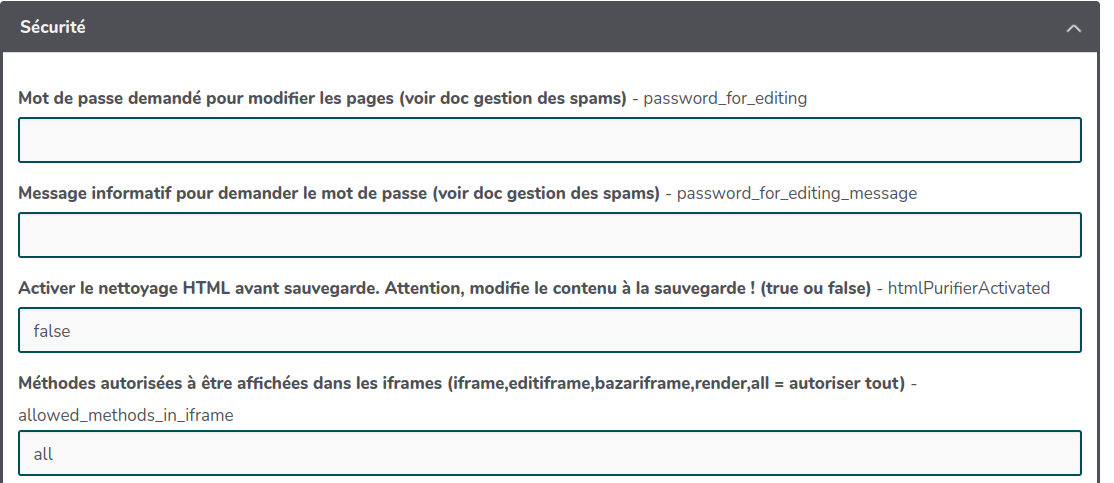Click "(true ou false)" hint text
The width and height of the screenshot is (1114, 483).
(814, 288)
